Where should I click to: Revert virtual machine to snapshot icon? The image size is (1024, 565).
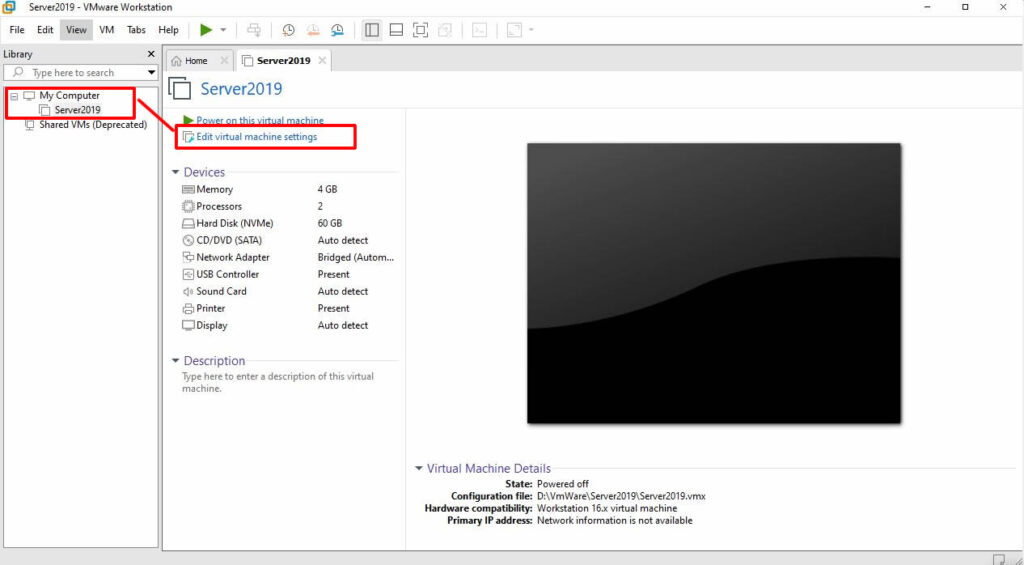coord(313,30)
